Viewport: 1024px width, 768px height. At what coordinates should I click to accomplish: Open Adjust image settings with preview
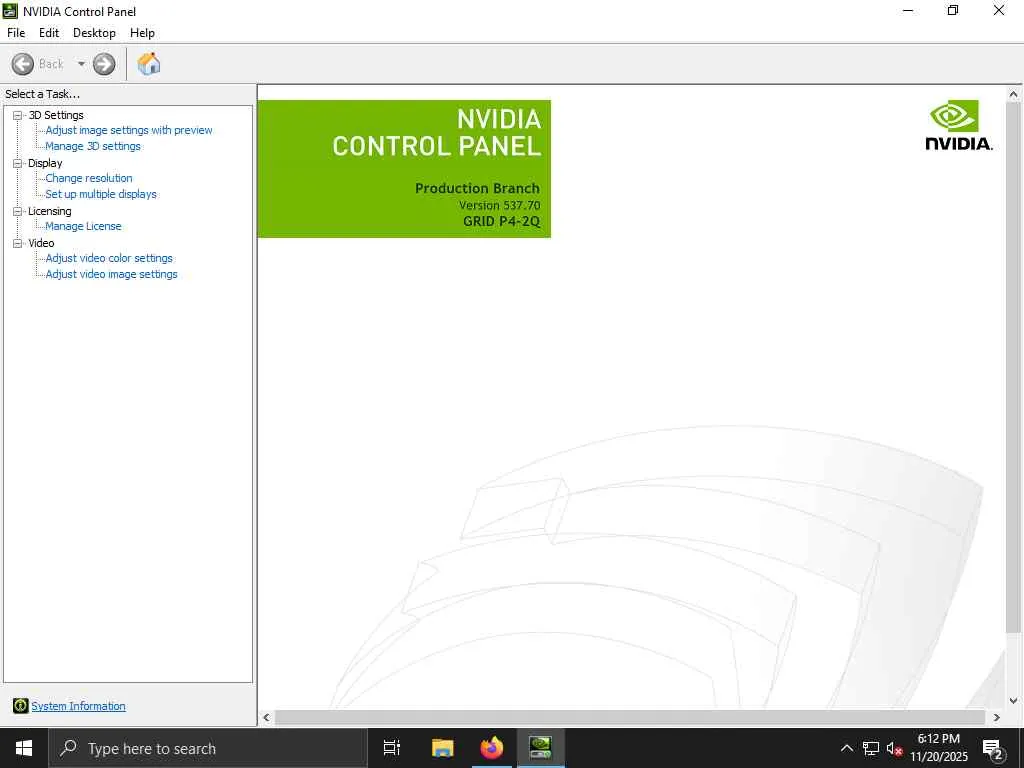click(x=129, y=130)
